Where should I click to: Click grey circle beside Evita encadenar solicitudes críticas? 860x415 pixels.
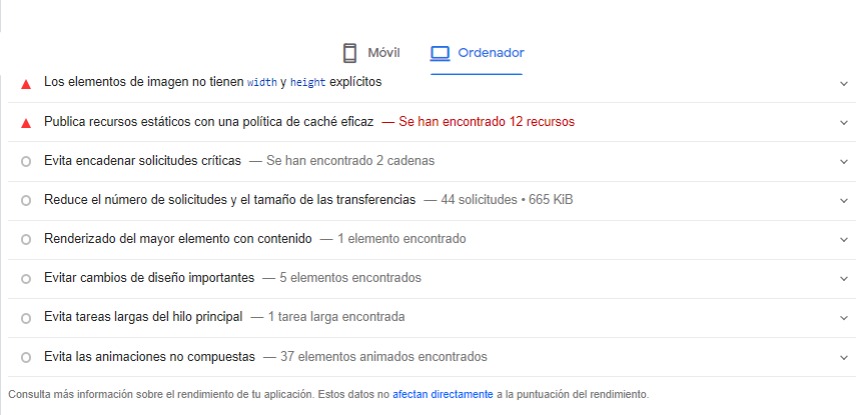26,162
